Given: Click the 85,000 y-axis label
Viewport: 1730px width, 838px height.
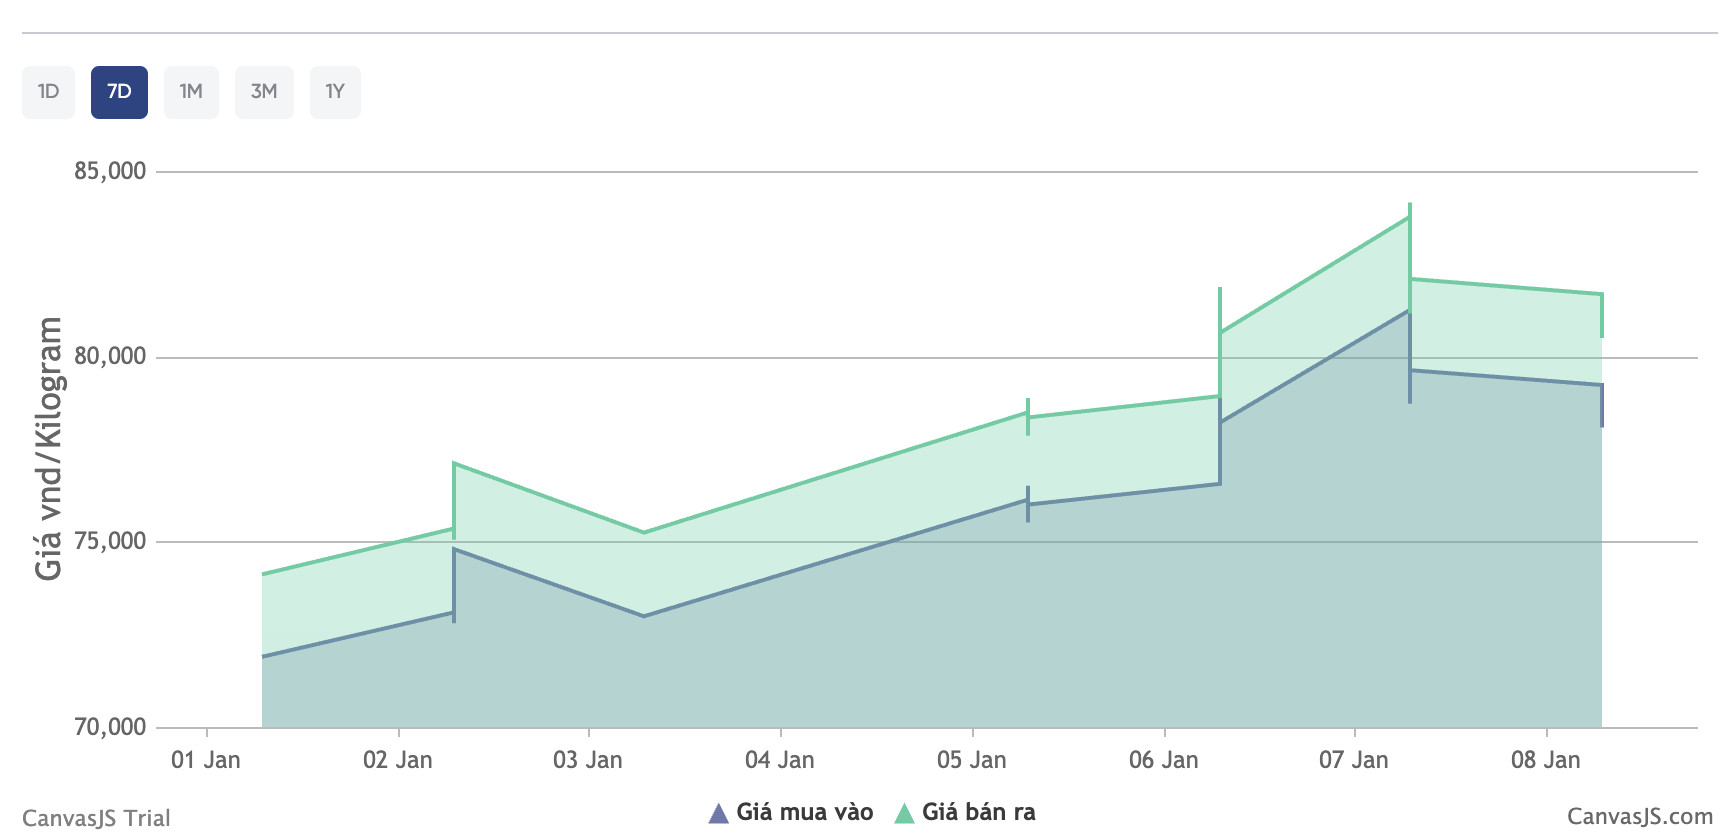Looking at the screenshot, I should pos(110,171).
